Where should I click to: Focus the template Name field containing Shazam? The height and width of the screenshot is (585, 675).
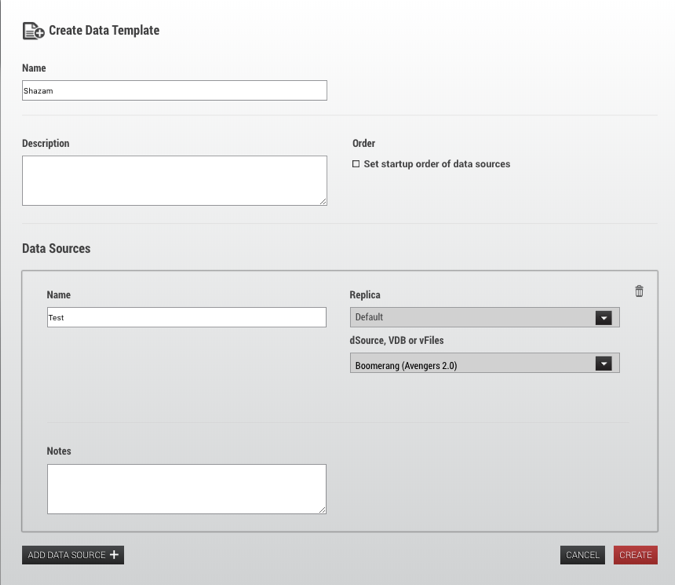click(x=174, y=91)
